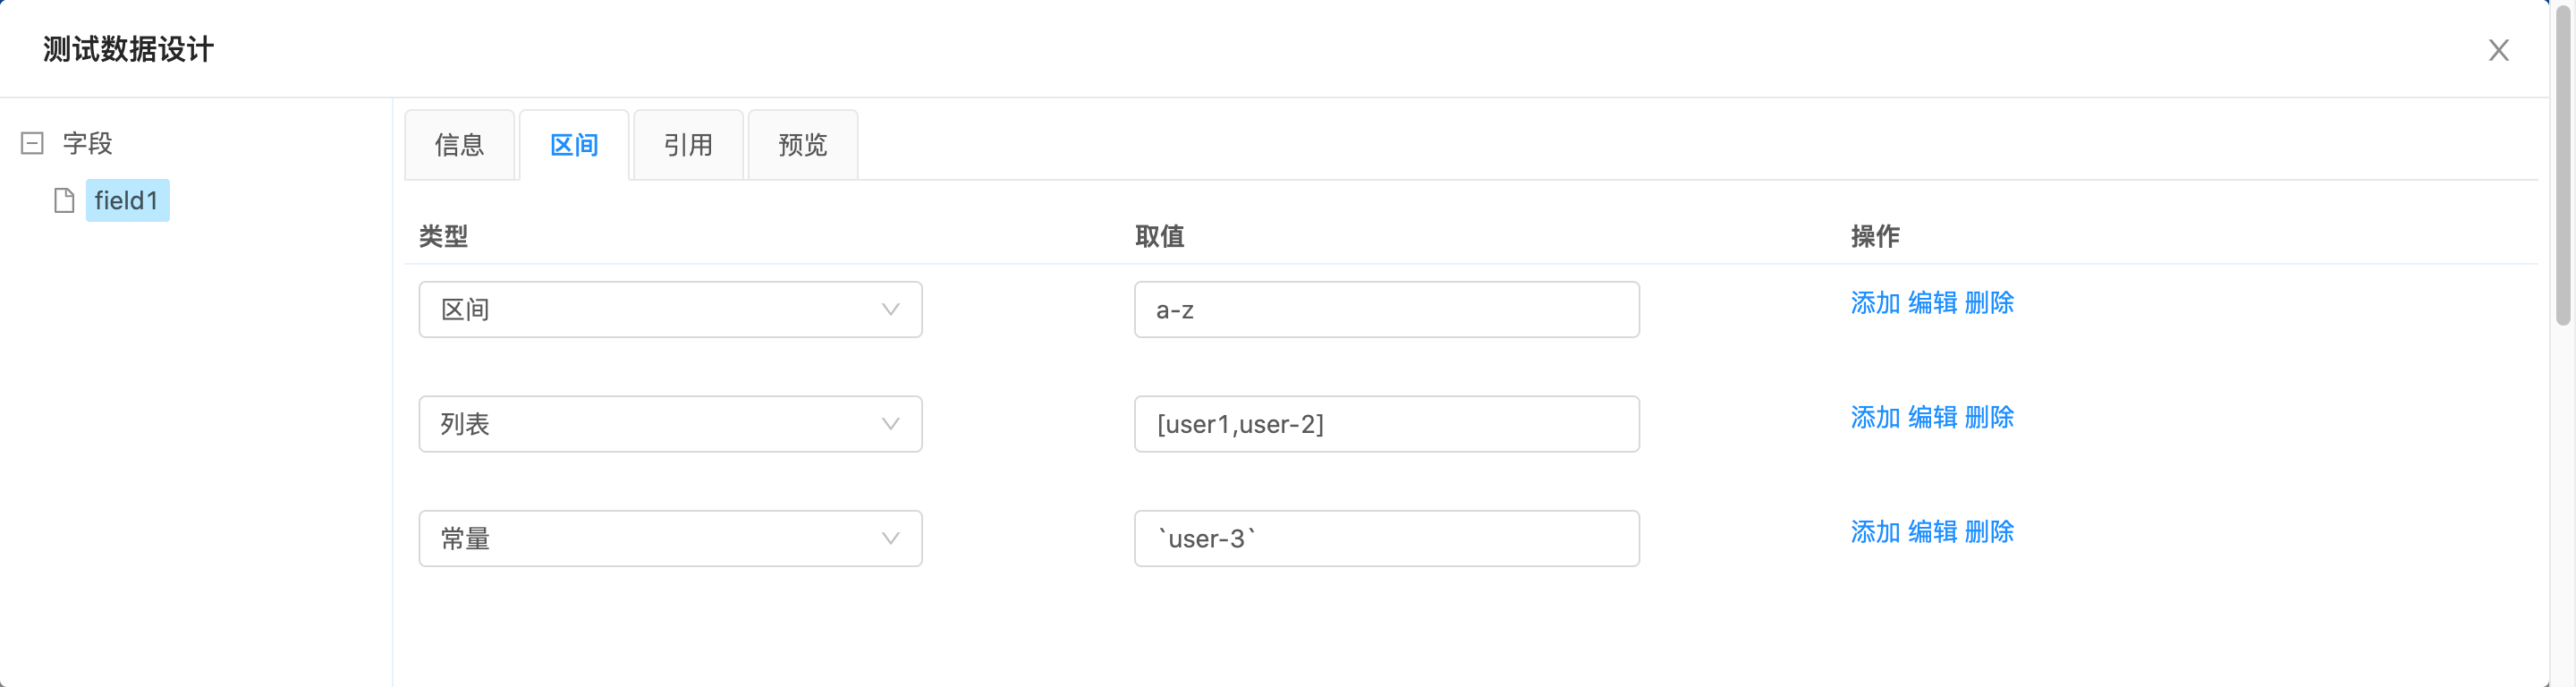2576x687 pixels.
Task: Click 删除 for the 列表 row
Action: click(1989, 417)
